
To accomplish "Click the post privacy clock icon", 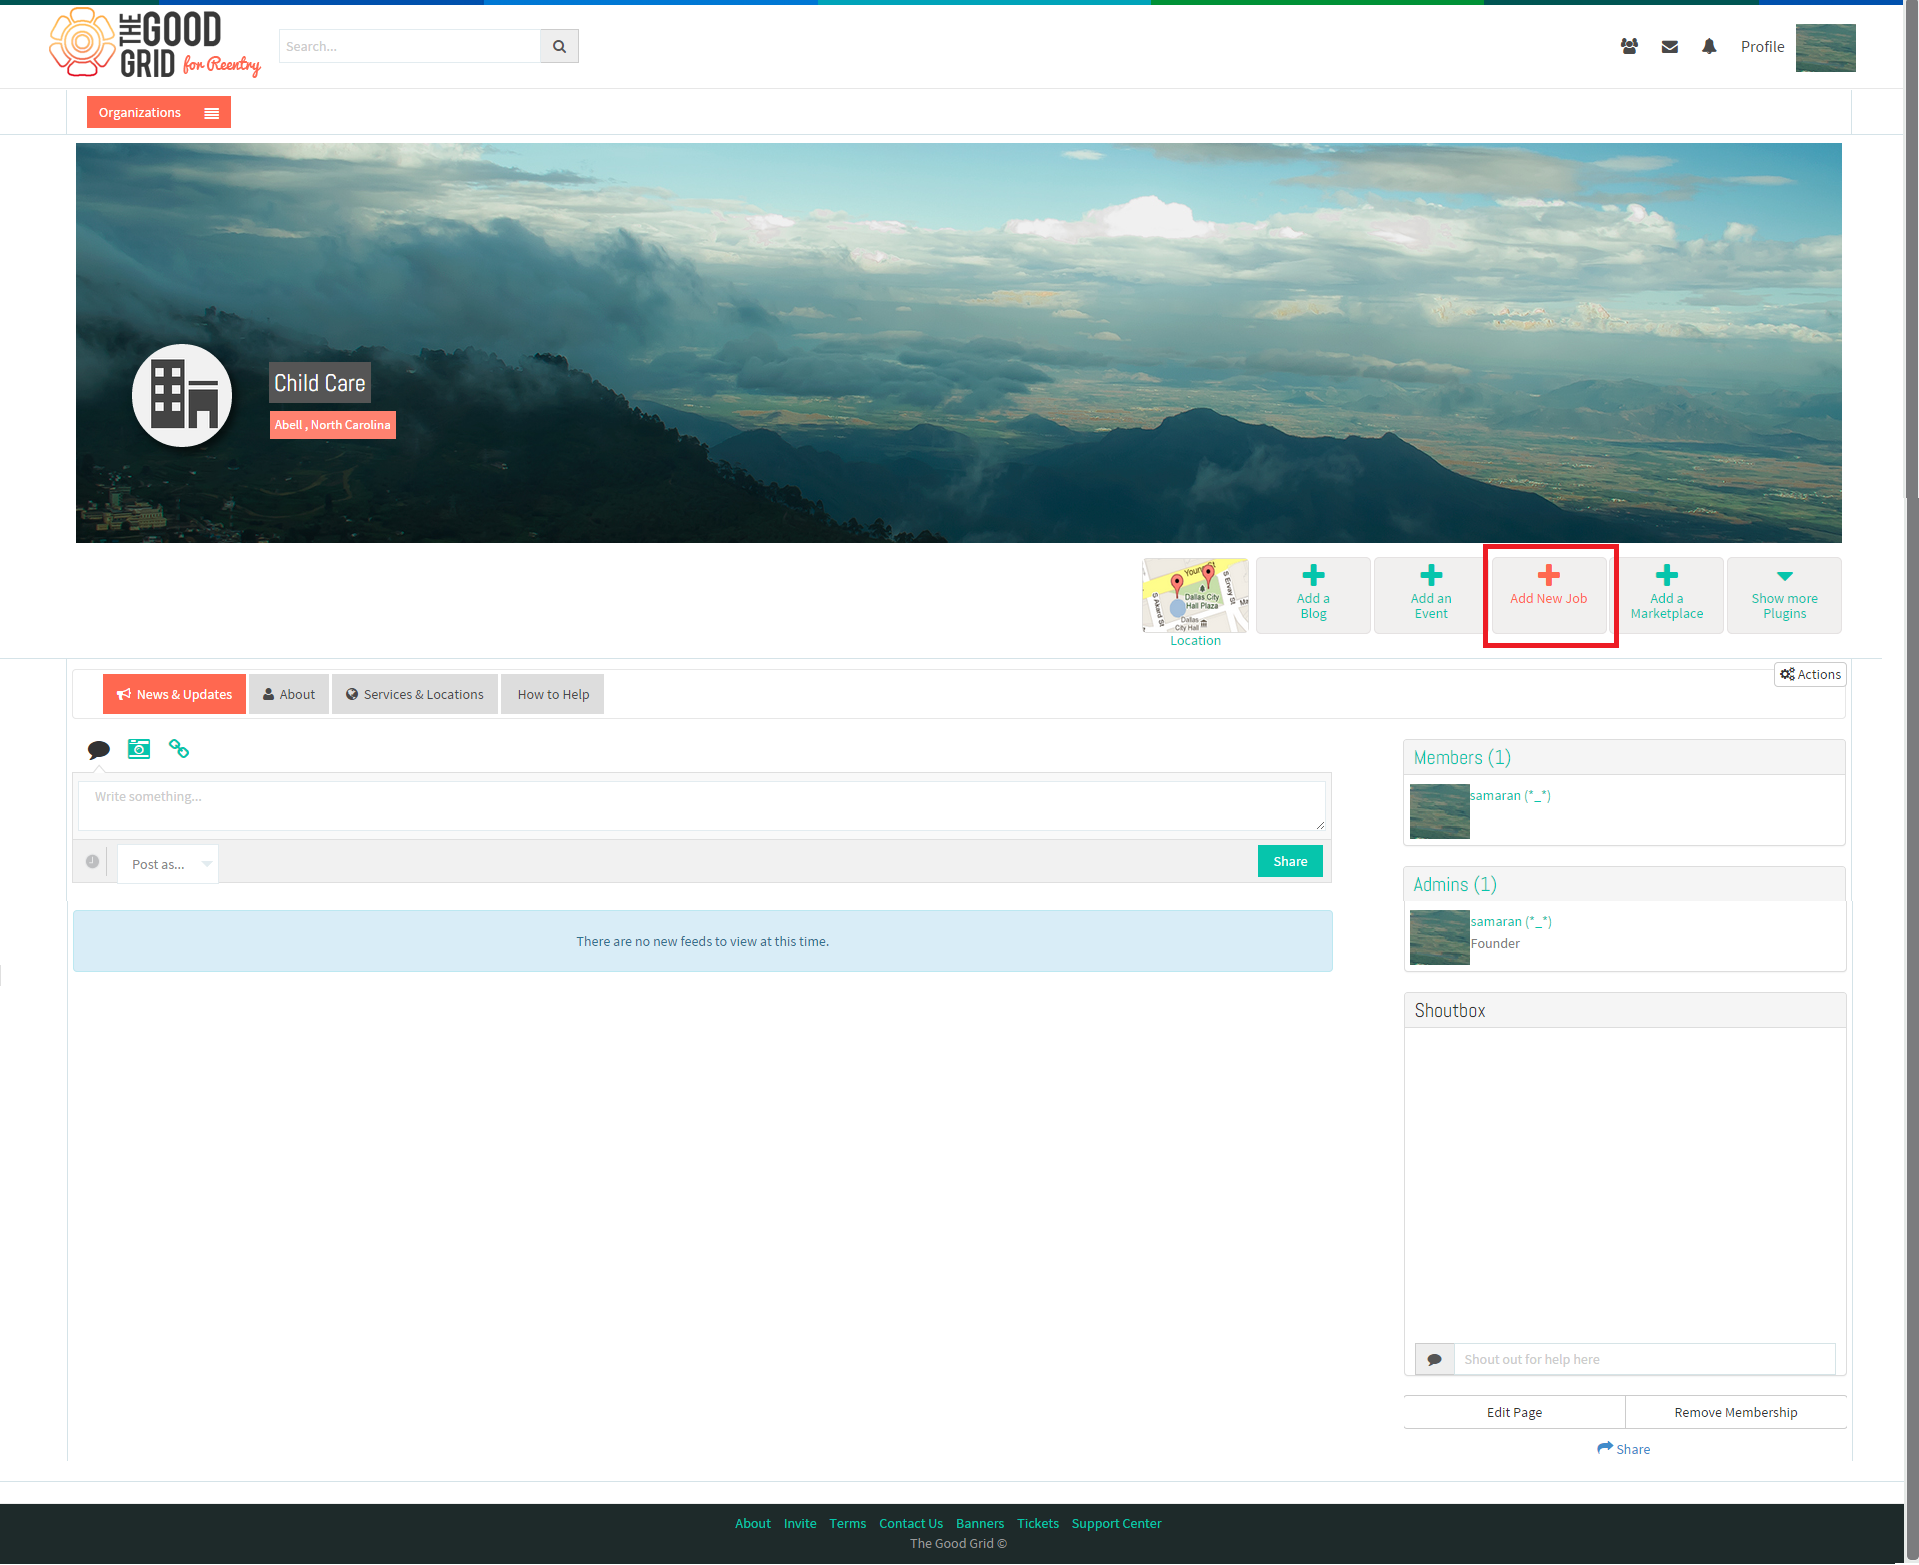I will [x=92, y=861].
